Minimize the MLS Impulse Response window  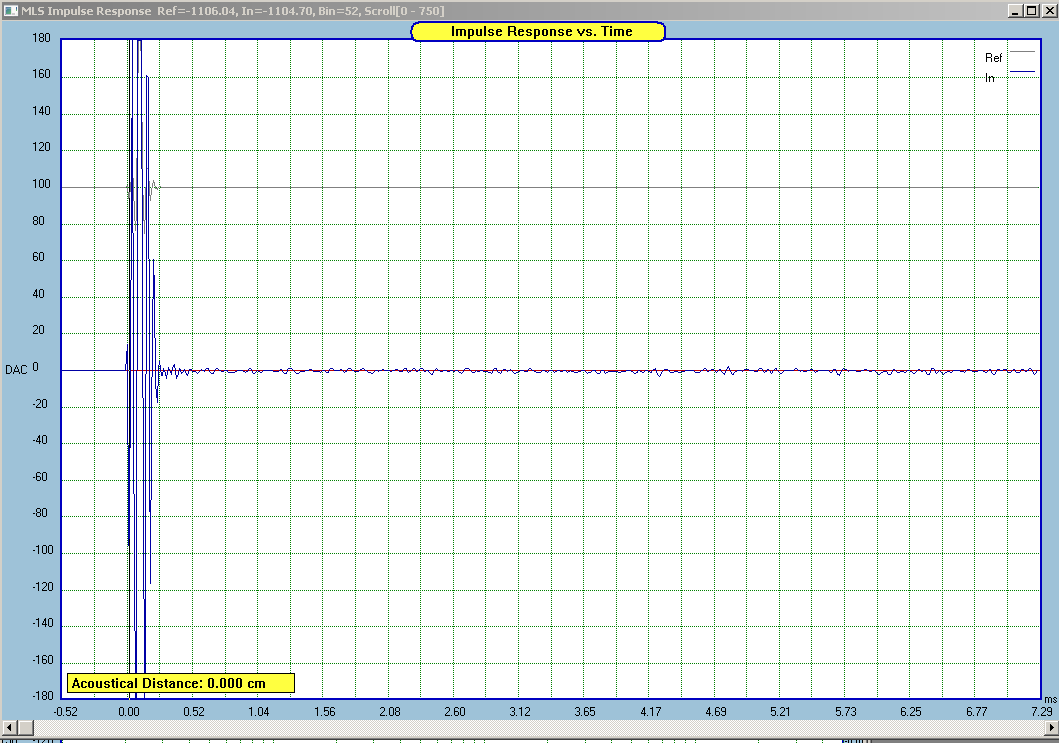[1016, 11]
